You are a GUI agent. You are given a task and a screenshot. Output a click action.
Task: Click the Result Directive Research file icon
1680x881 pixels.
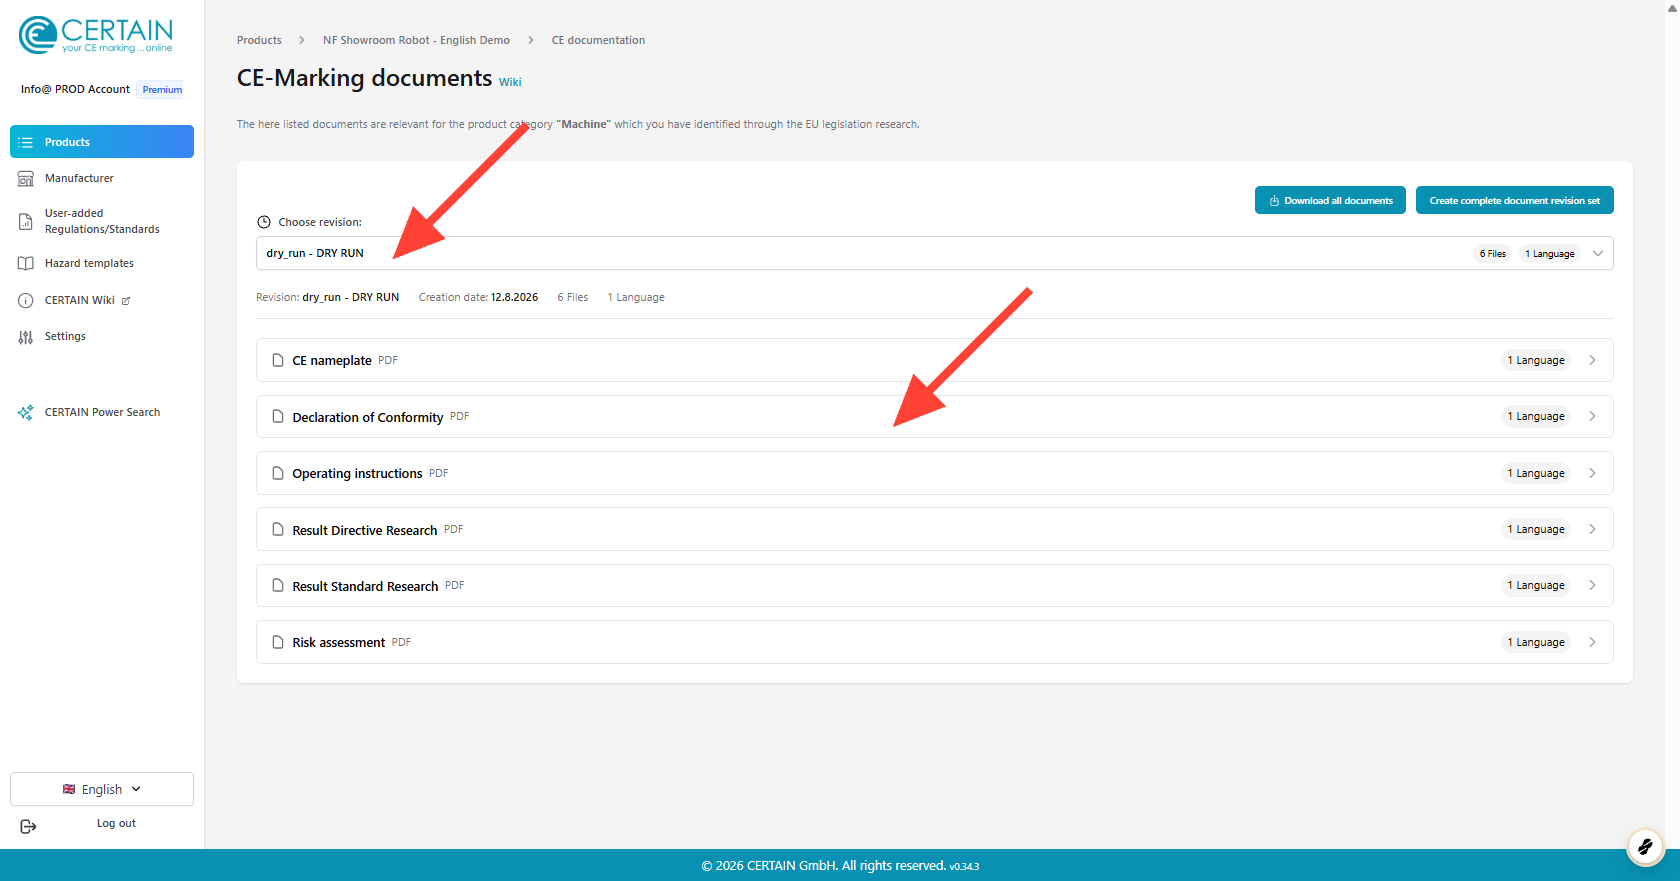(x=278, y=529)
